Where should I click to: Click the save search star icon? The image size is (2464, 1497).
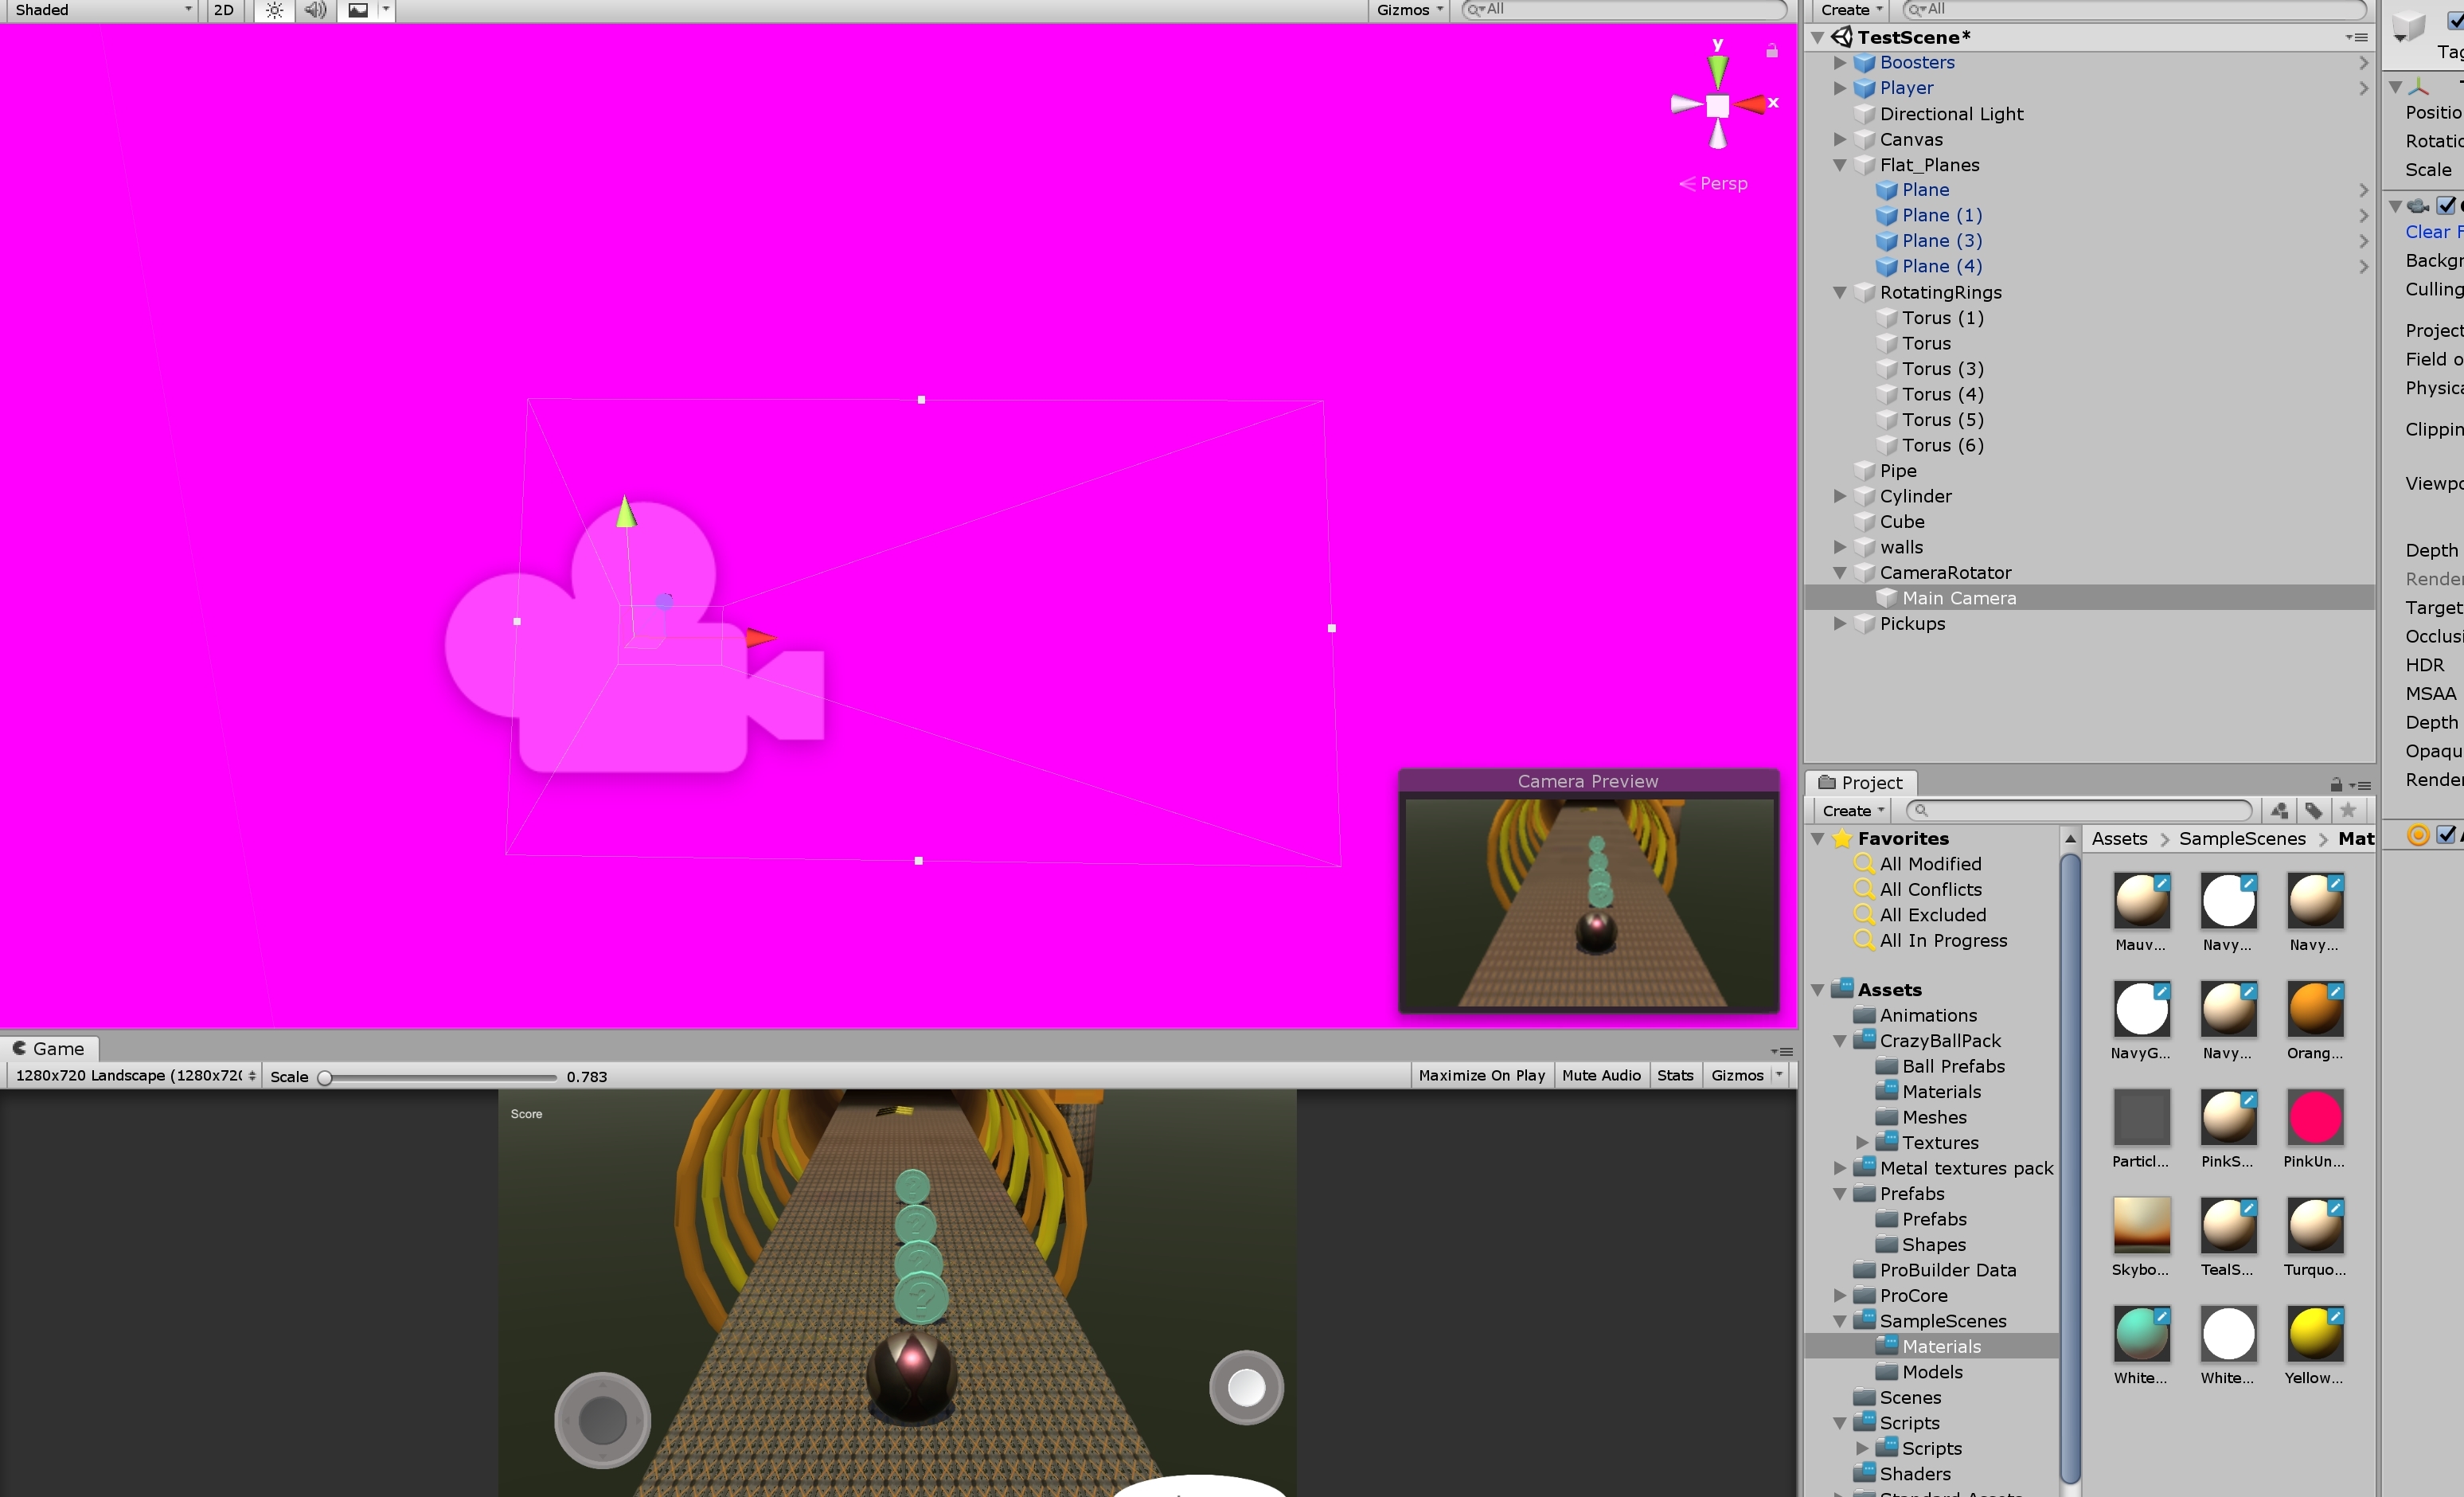coord(2348,811)
